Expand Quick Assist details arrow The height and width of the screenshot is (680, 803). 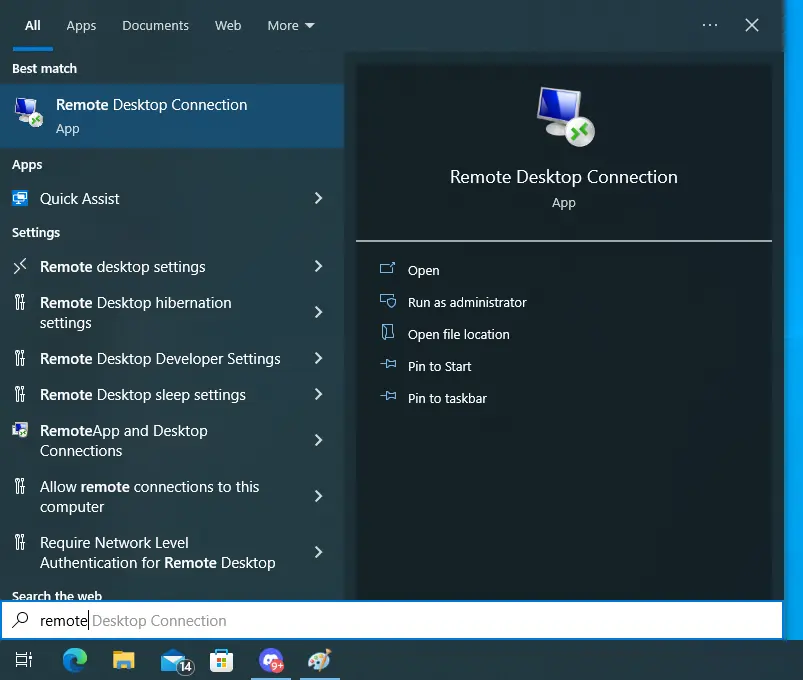click(318, 198)
